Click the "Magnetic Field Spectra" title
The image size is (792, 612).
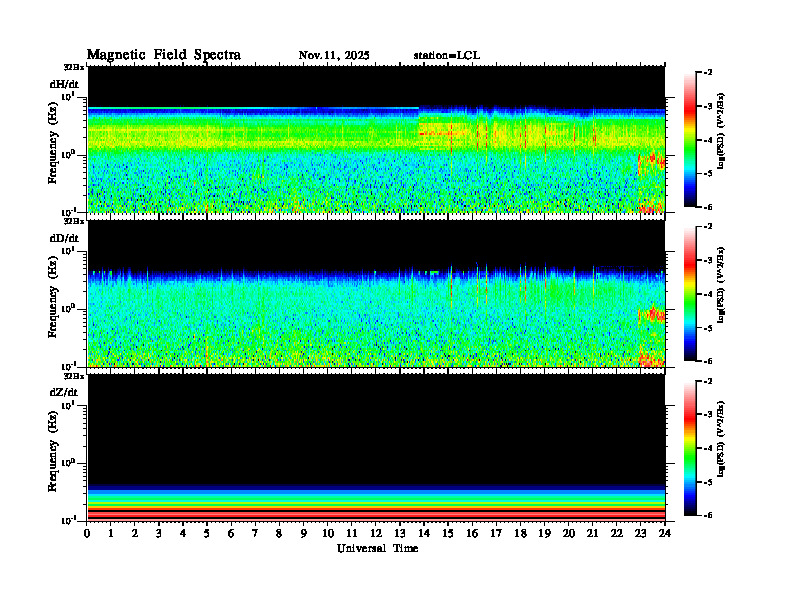(x=164, y=55)
